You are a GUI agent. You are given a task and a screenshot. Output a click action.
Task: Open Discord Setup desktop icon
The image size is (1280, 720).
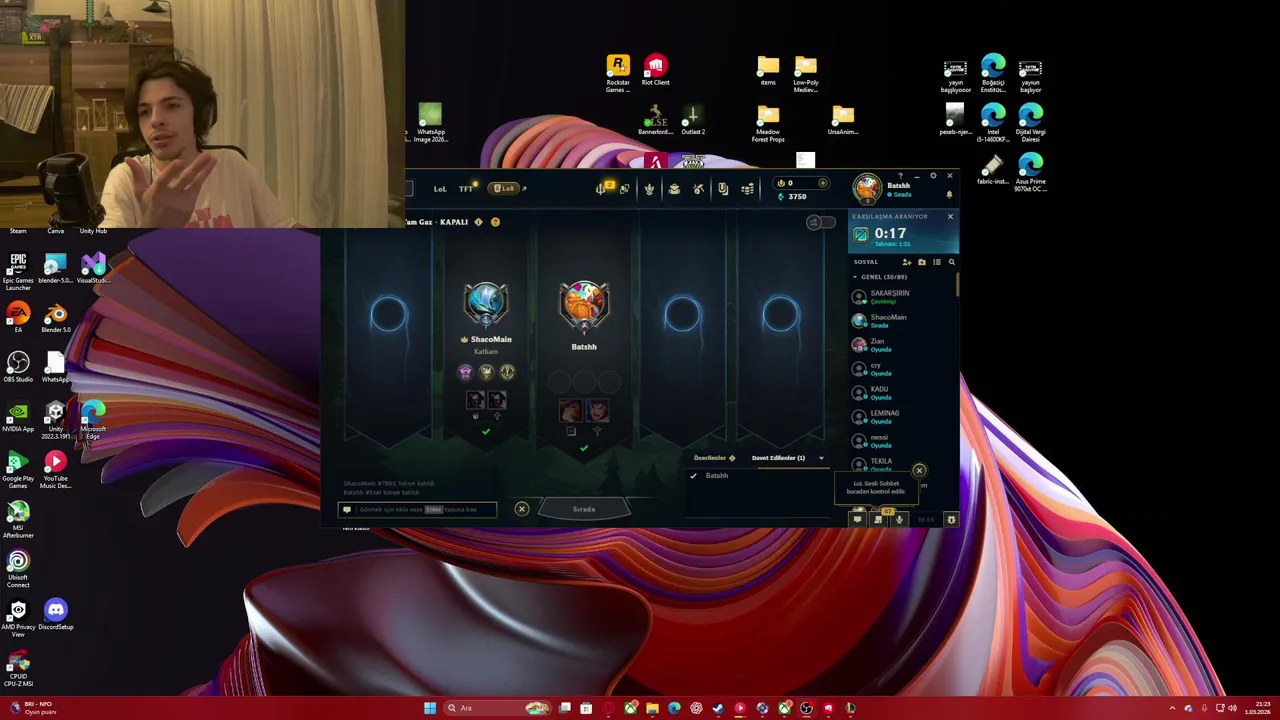[x=55, y=615]
